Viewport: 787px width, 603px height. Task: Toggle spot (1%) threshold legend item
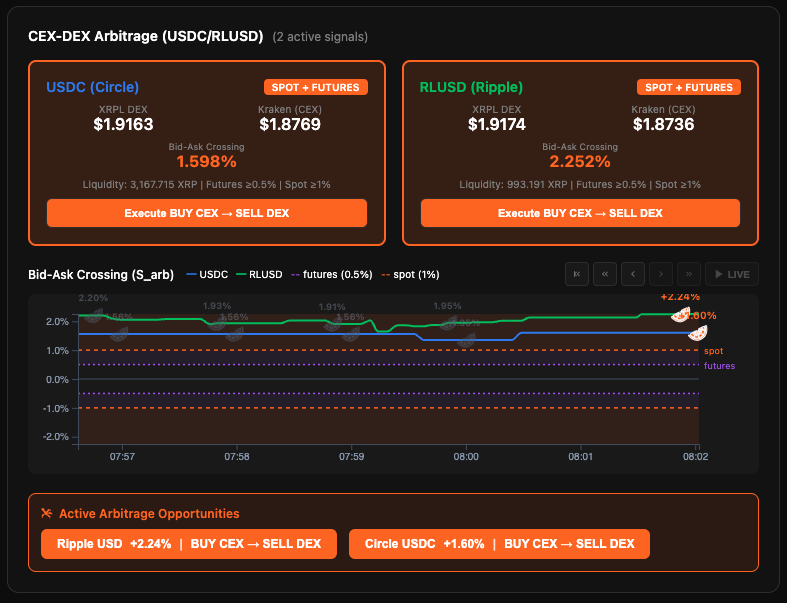pyautogui.click(x=411, y=275)
